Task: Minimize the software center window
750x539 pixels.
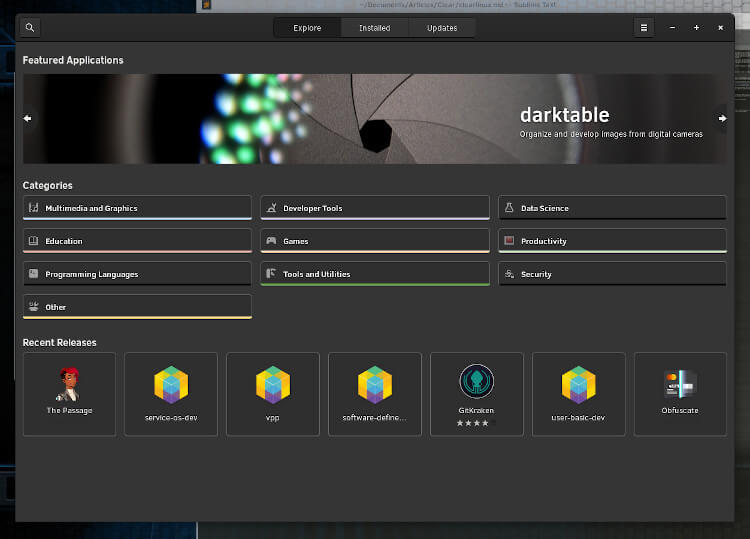Action: pos(672,28)
